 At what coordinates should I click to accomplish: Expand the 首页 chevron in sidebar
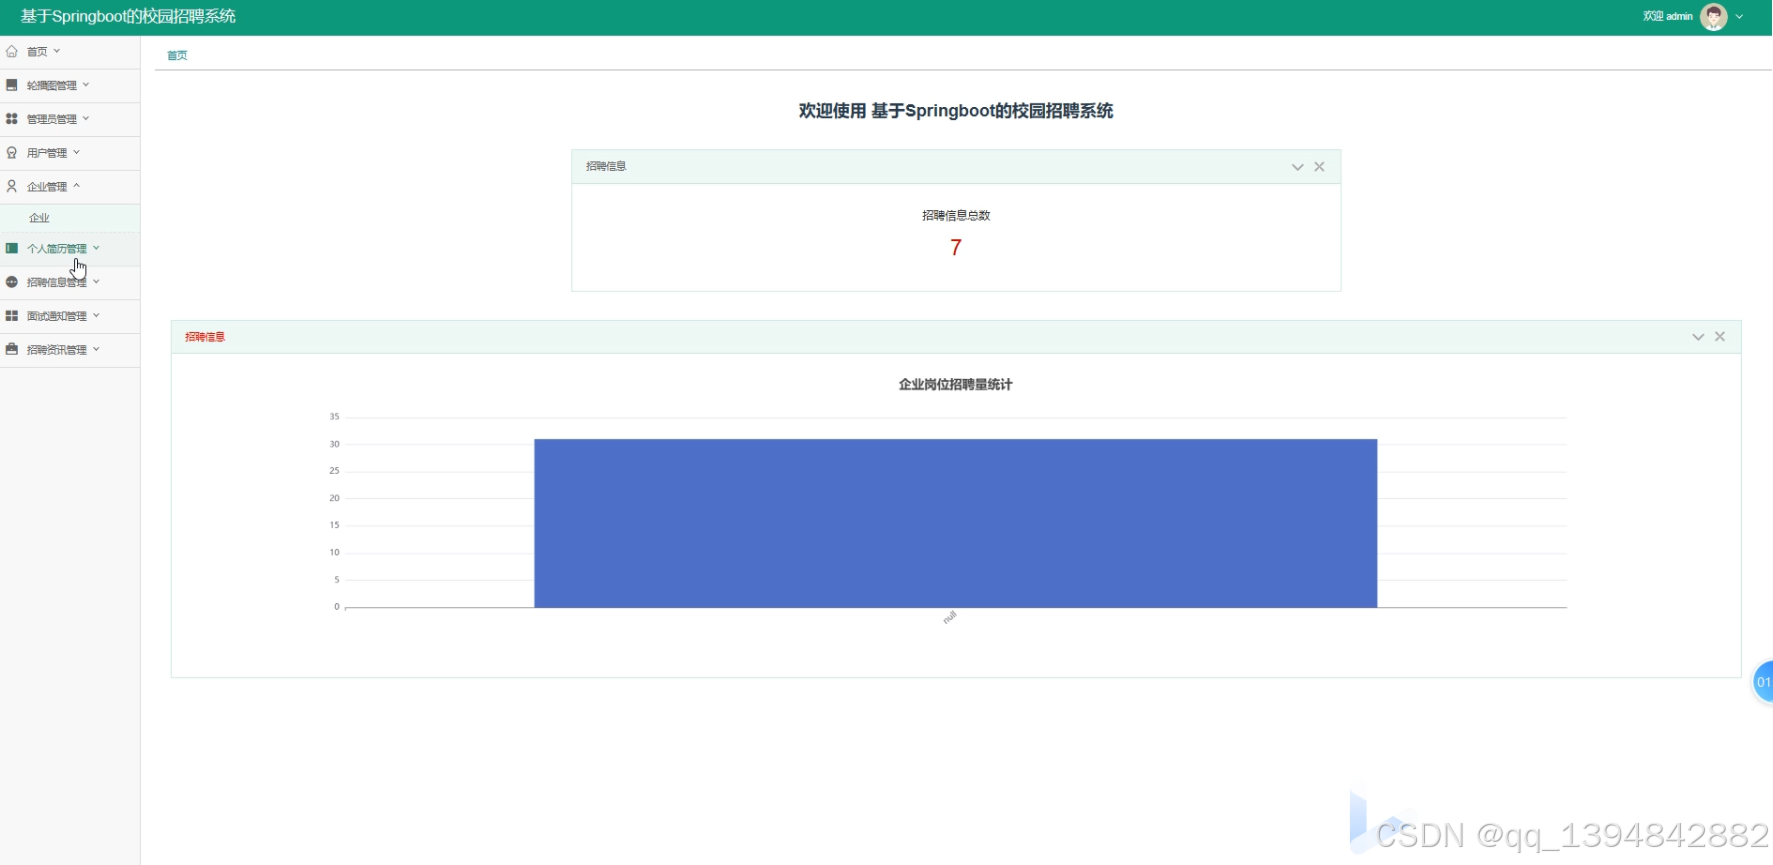pos(57,51)
